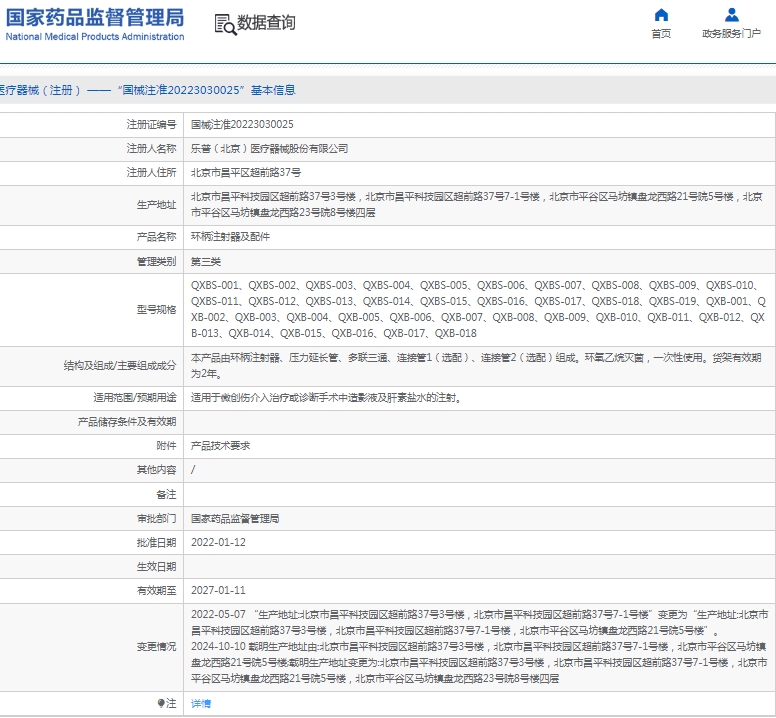Click approval date 2022-01-12
Image resolution: width=776 pixels, height=718 pixels.
pos(218,542)
